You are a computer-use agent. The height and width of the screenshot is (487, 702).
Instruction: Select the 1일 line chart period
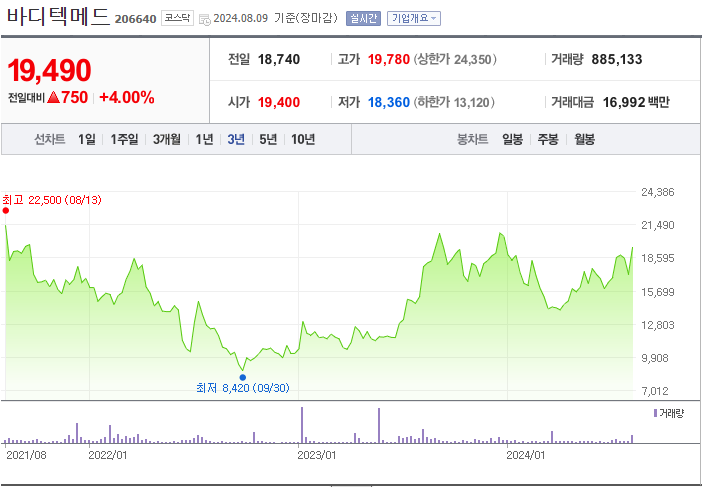(86, 140)
